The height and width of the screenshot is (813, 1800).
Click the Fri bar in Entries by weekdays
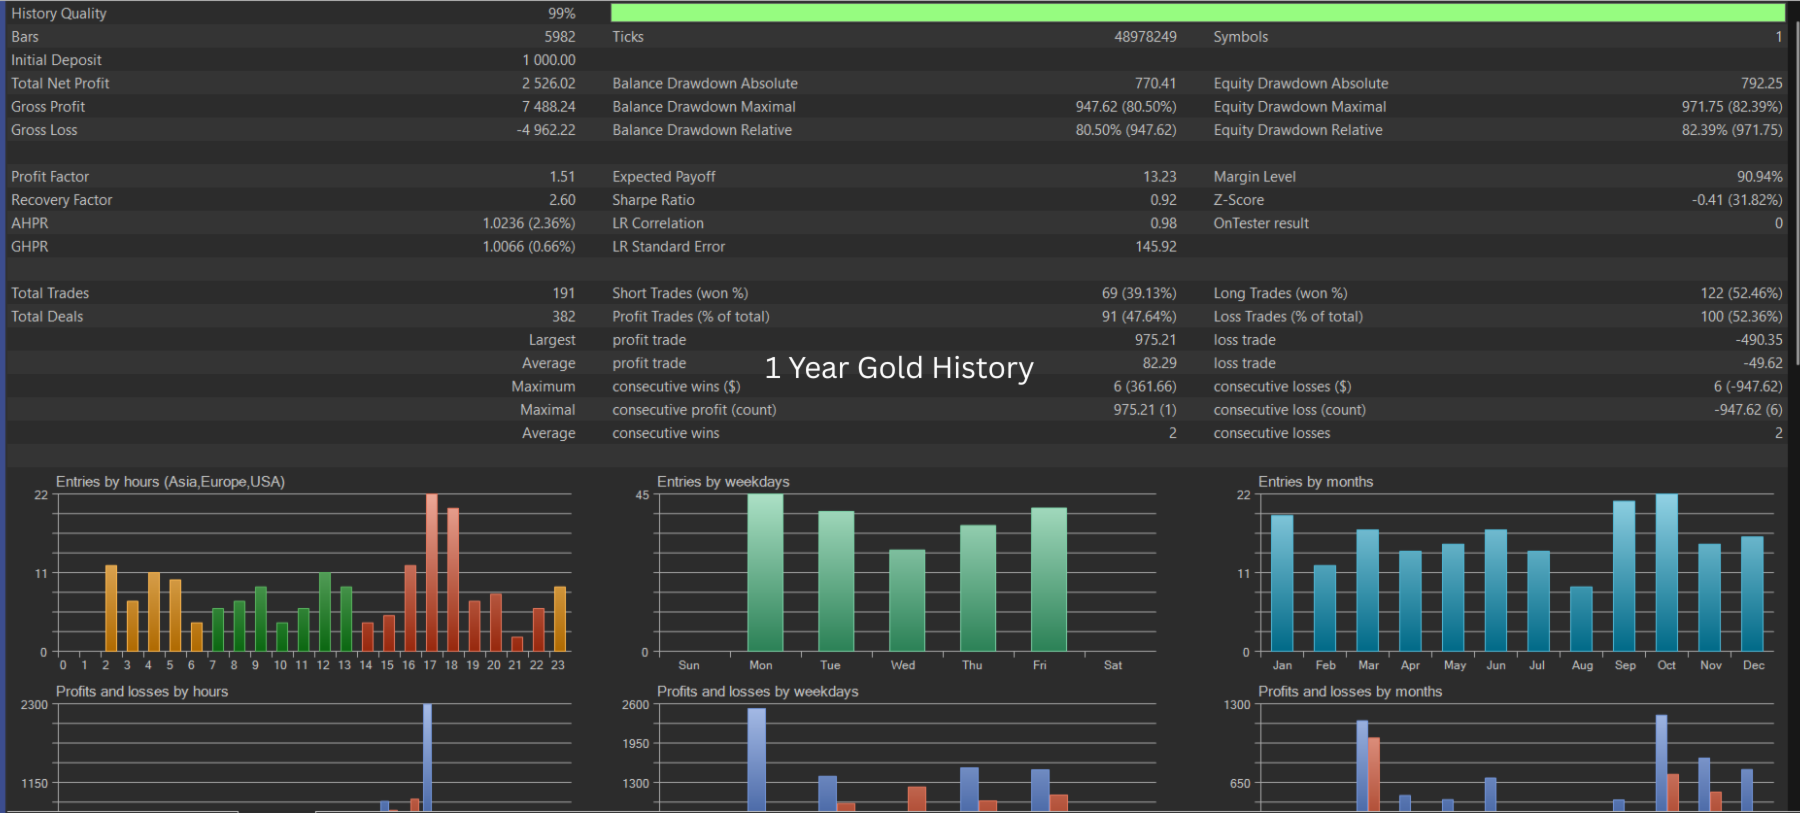point(1049,580)
